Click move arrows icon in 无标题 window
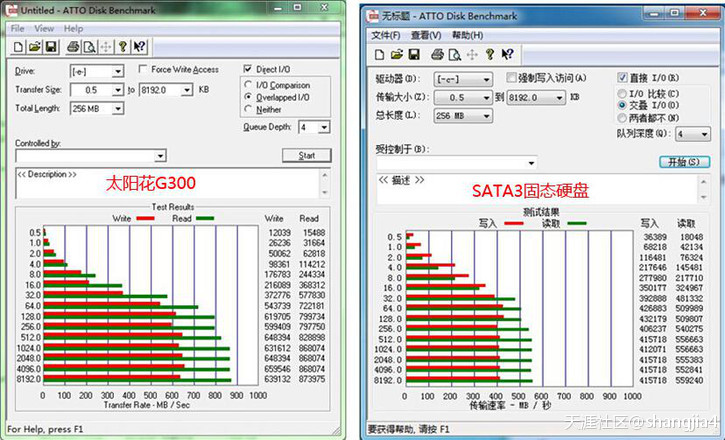 (472, 55)
